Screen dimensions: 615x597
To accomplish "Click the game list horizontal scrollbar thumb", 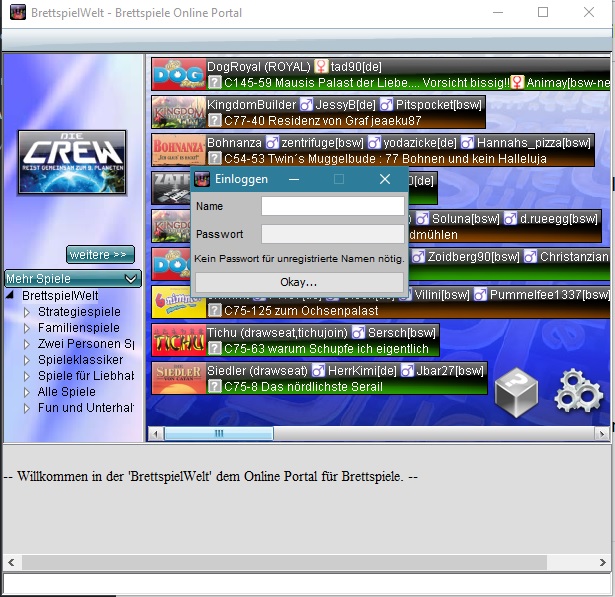I will click(x=219, y=433).
